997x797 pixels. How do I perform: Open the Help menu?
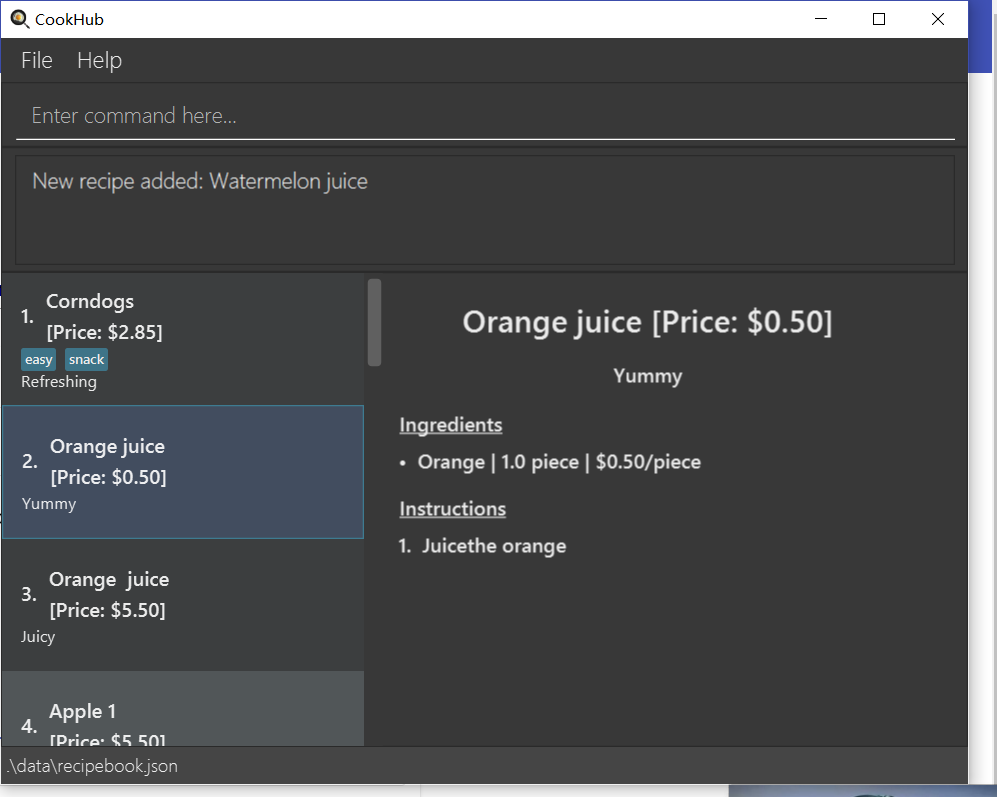tap(99, 60)
